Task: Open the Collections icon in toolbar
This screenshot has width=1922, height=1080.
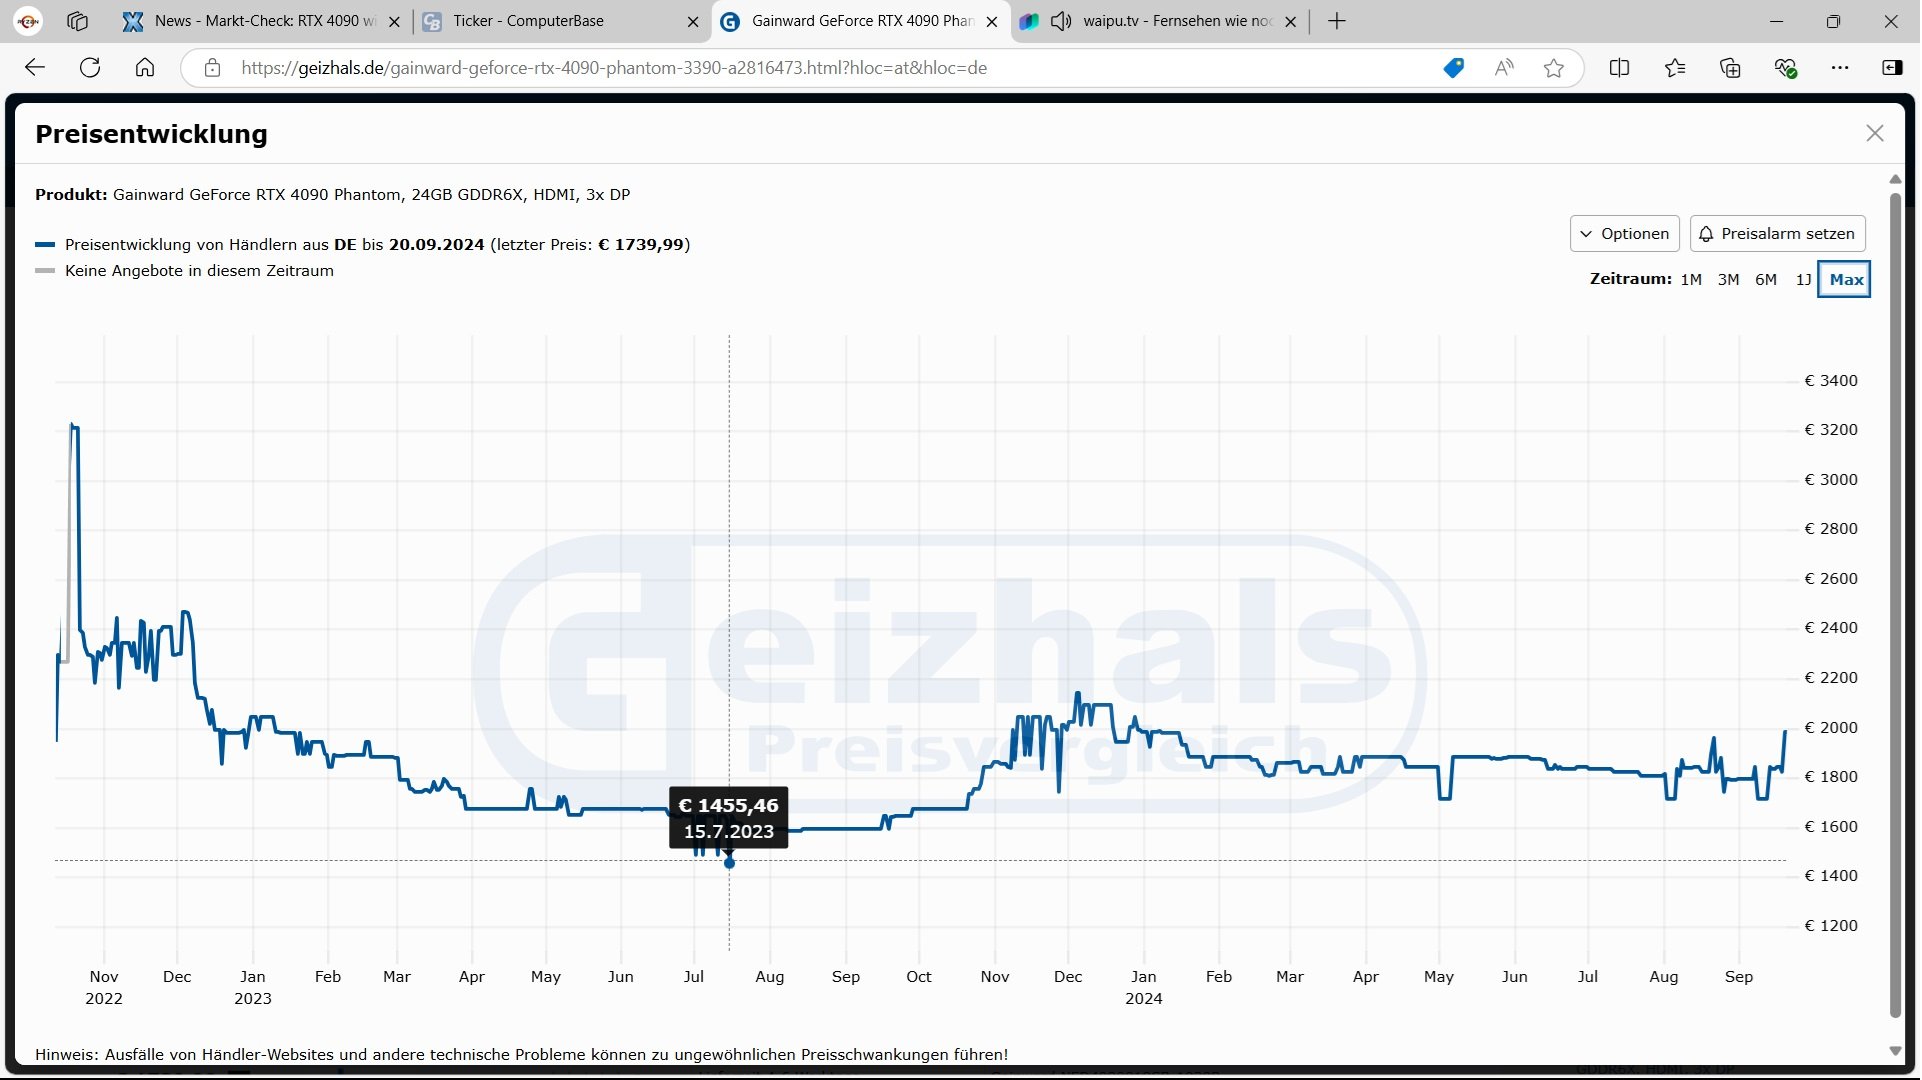Action: (x=1730, y=68)
